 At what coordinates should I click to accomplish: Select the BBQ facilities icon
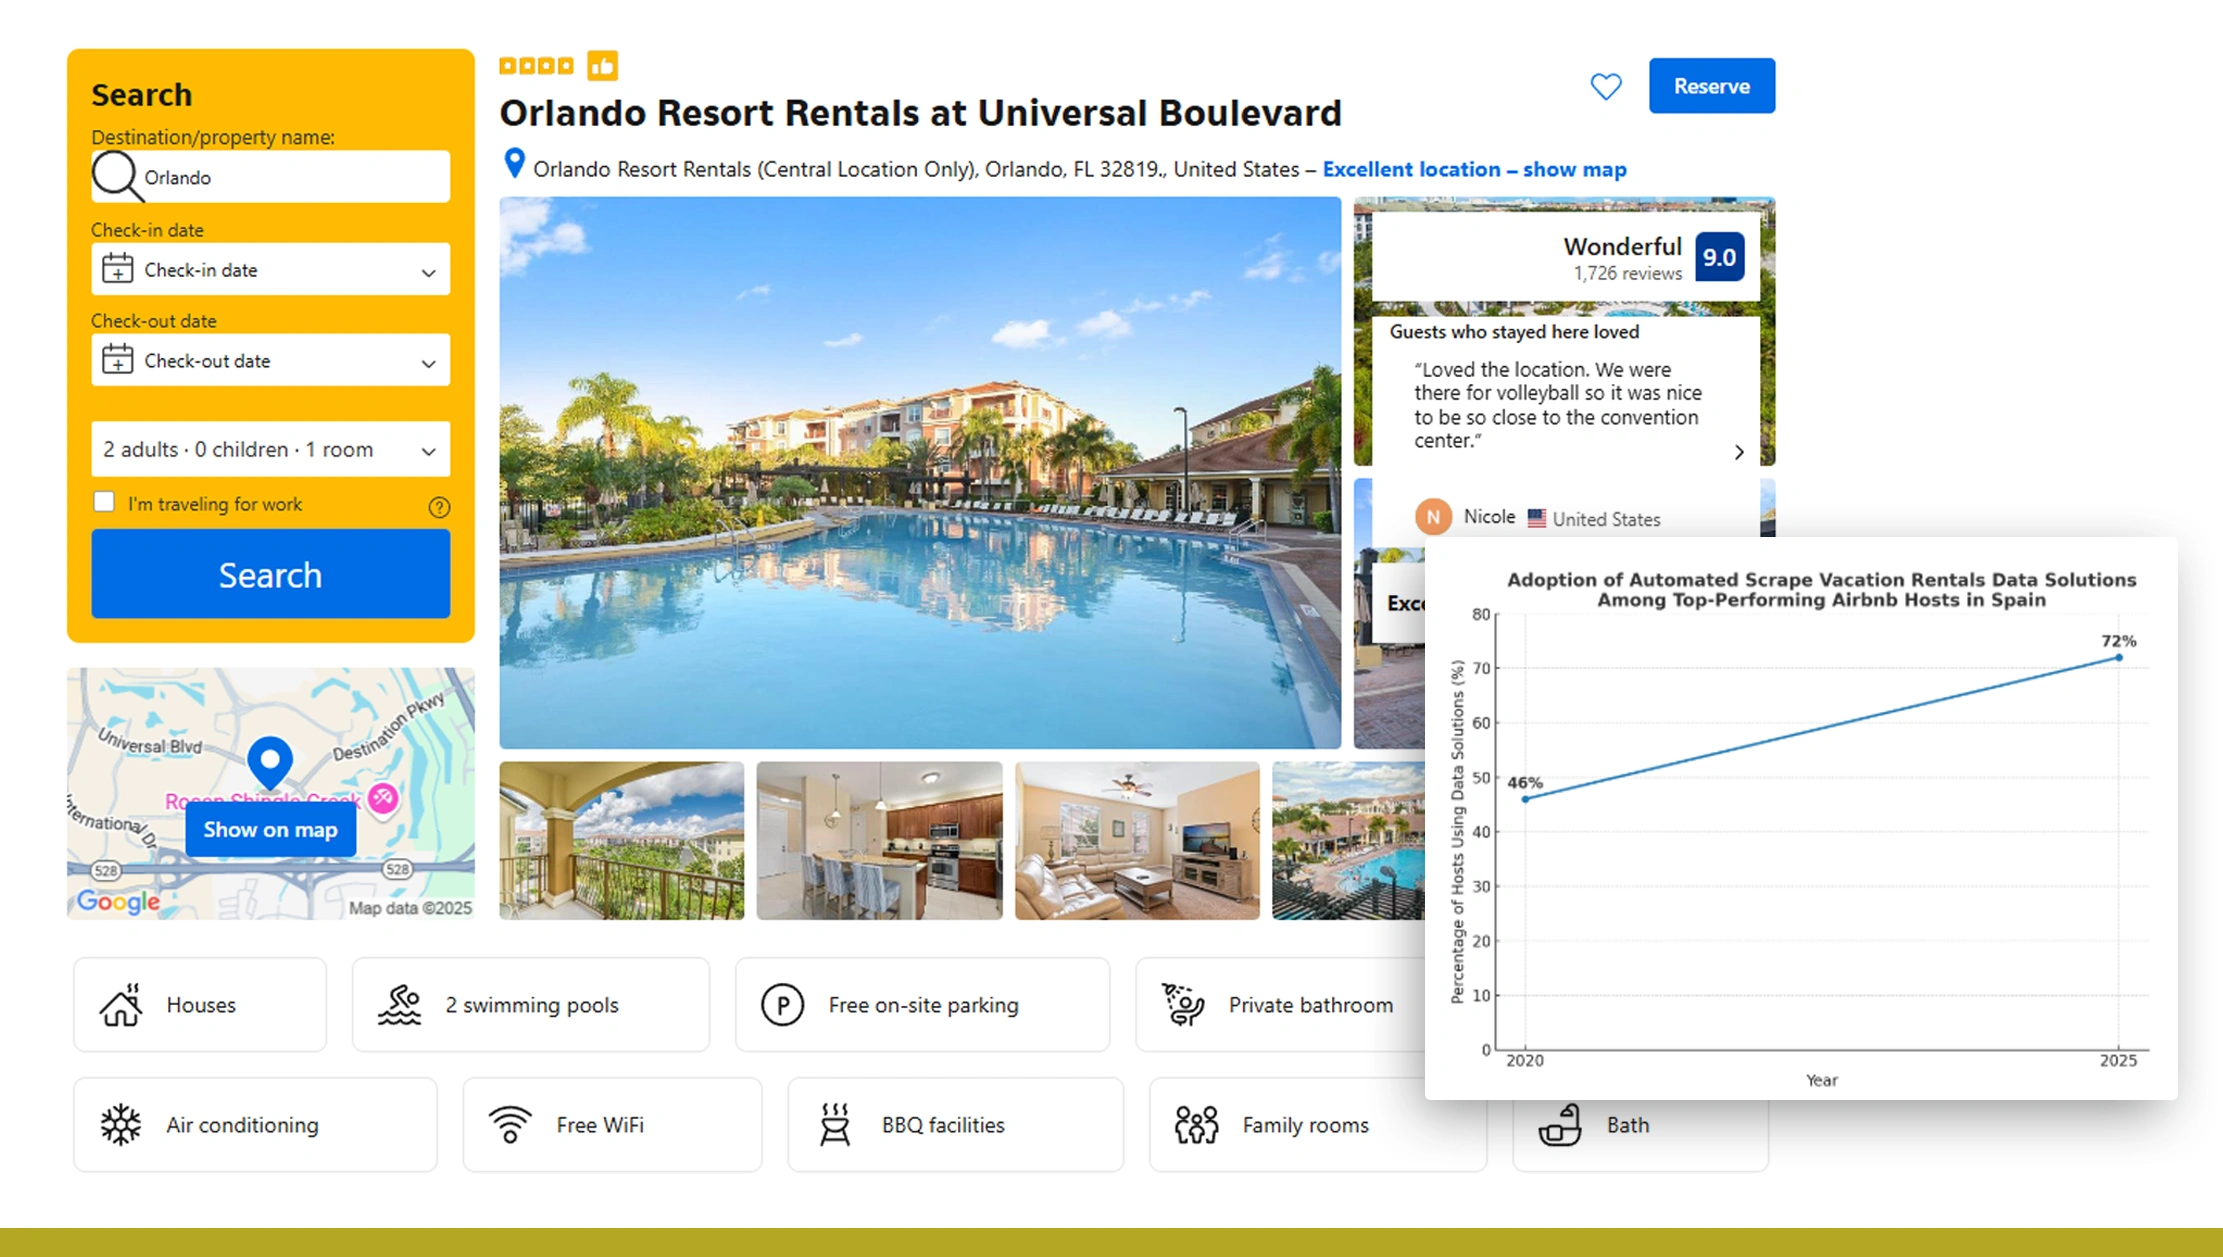tap(835, 1124)
